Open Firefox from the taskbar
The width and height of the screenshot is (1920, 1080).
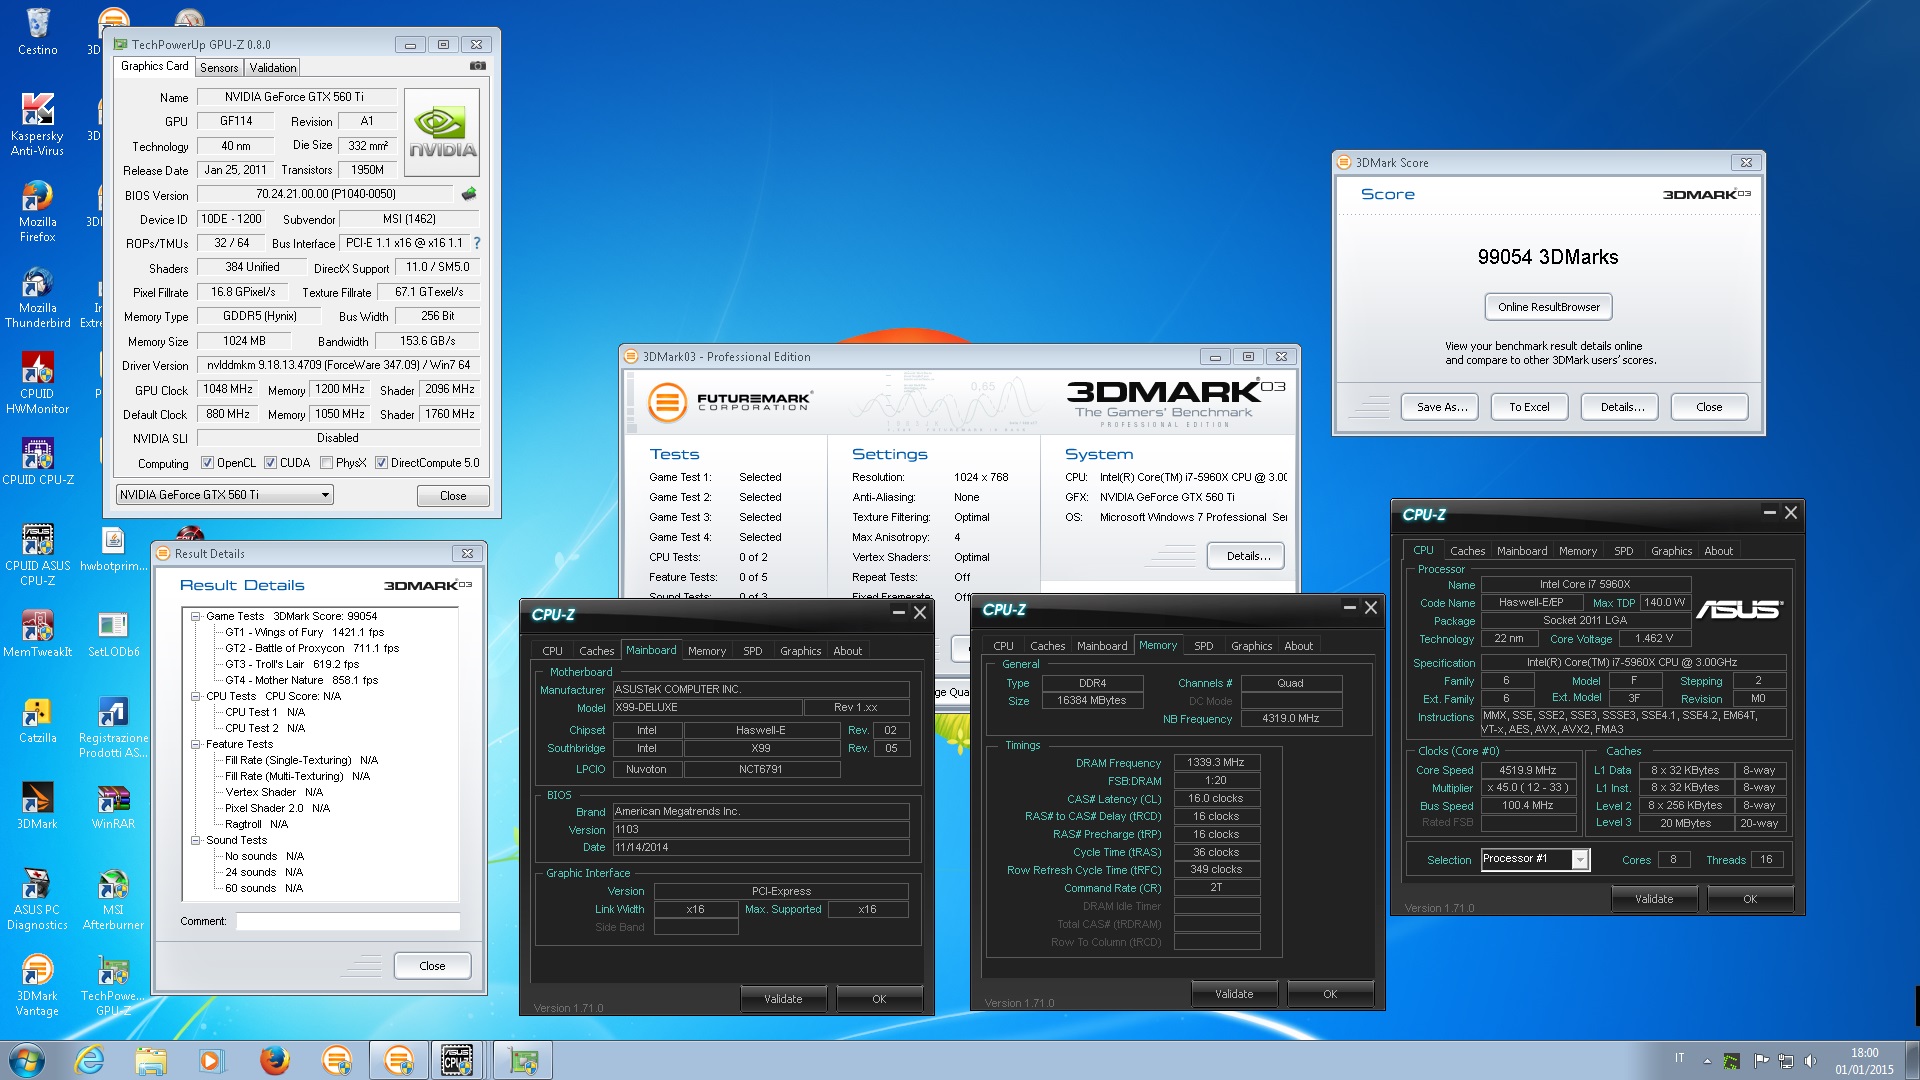274,1060
